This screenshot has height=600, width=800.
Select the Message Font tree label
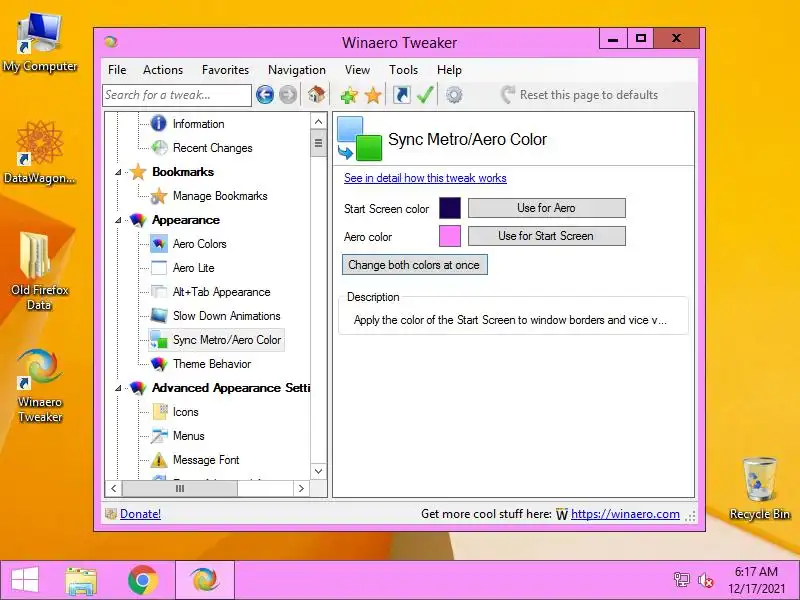[206, 460]
